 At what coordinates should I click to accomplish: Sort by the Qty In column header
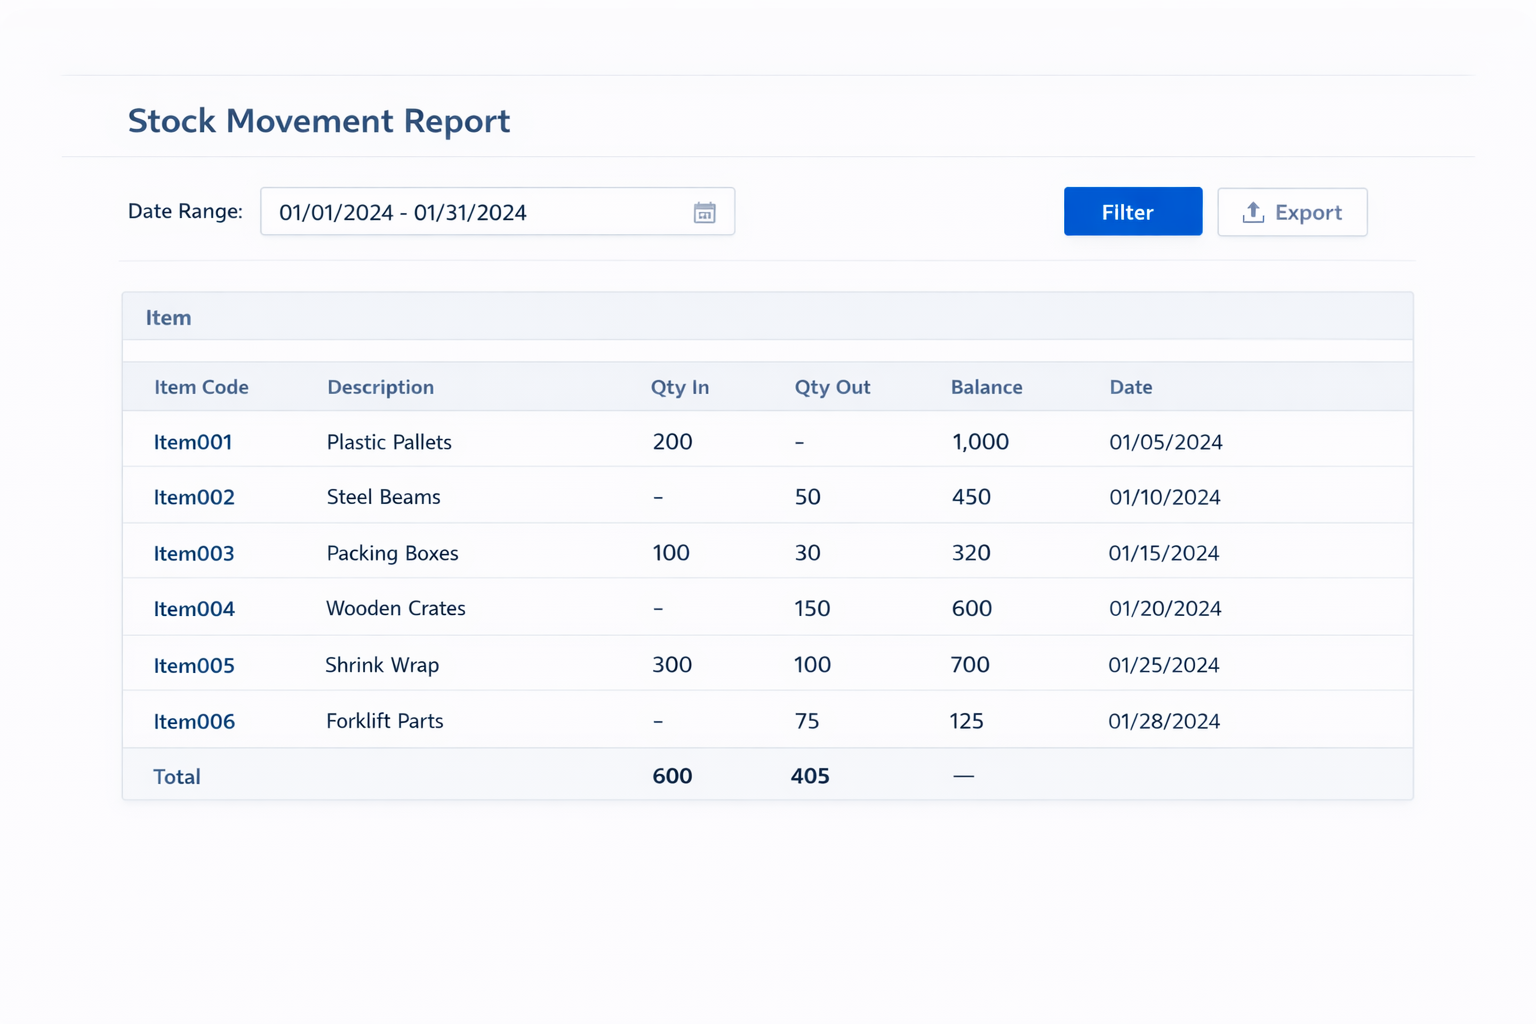(680, 387)
